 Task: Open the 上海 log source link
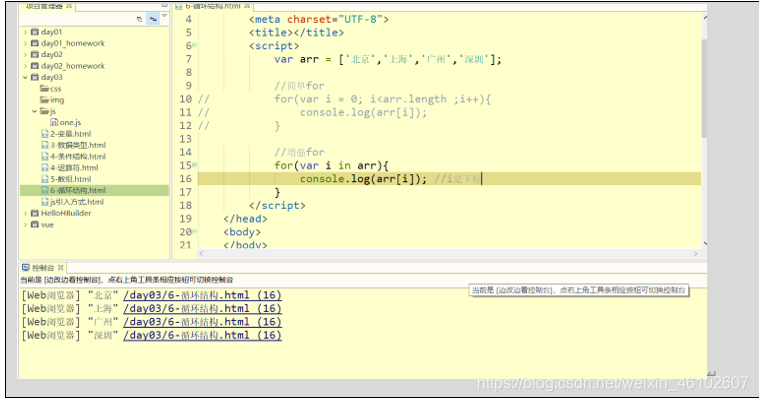click(x=202, y=309)
